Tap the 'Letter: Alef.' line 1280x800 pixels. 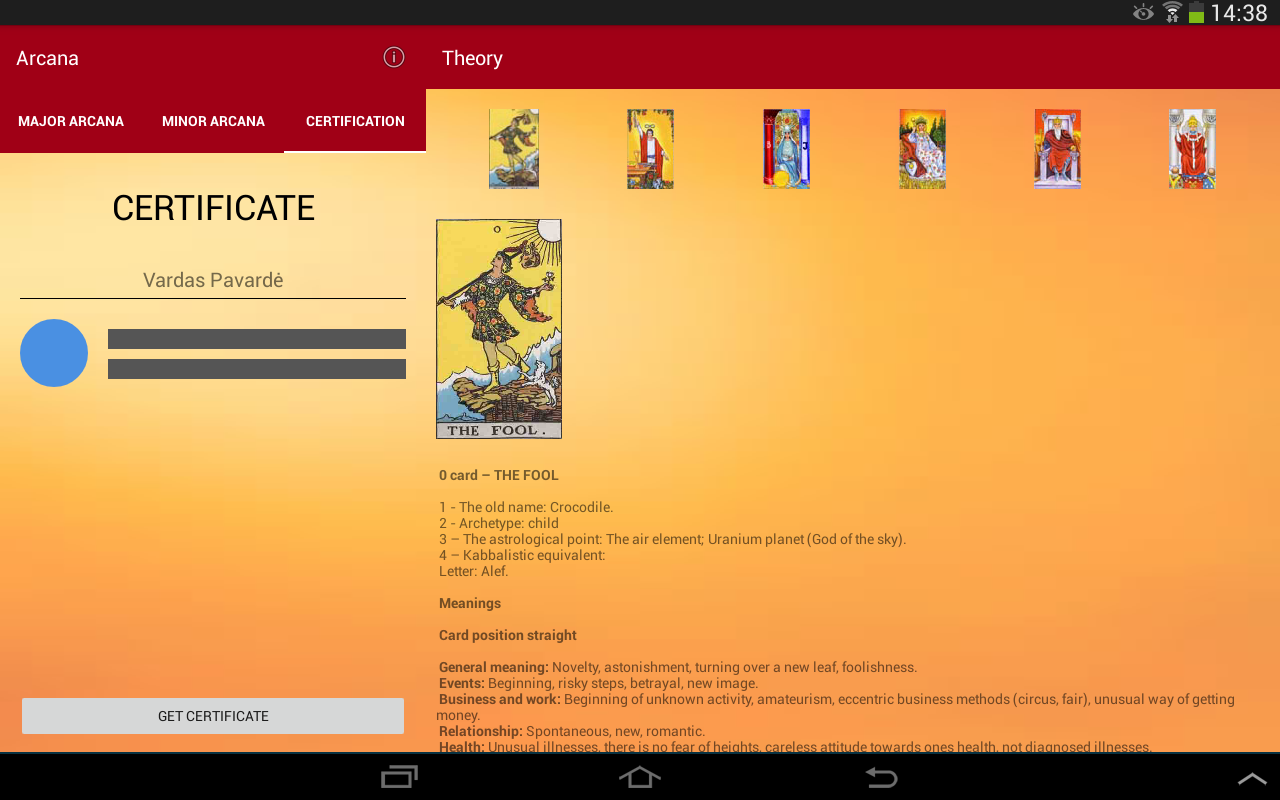474,571
